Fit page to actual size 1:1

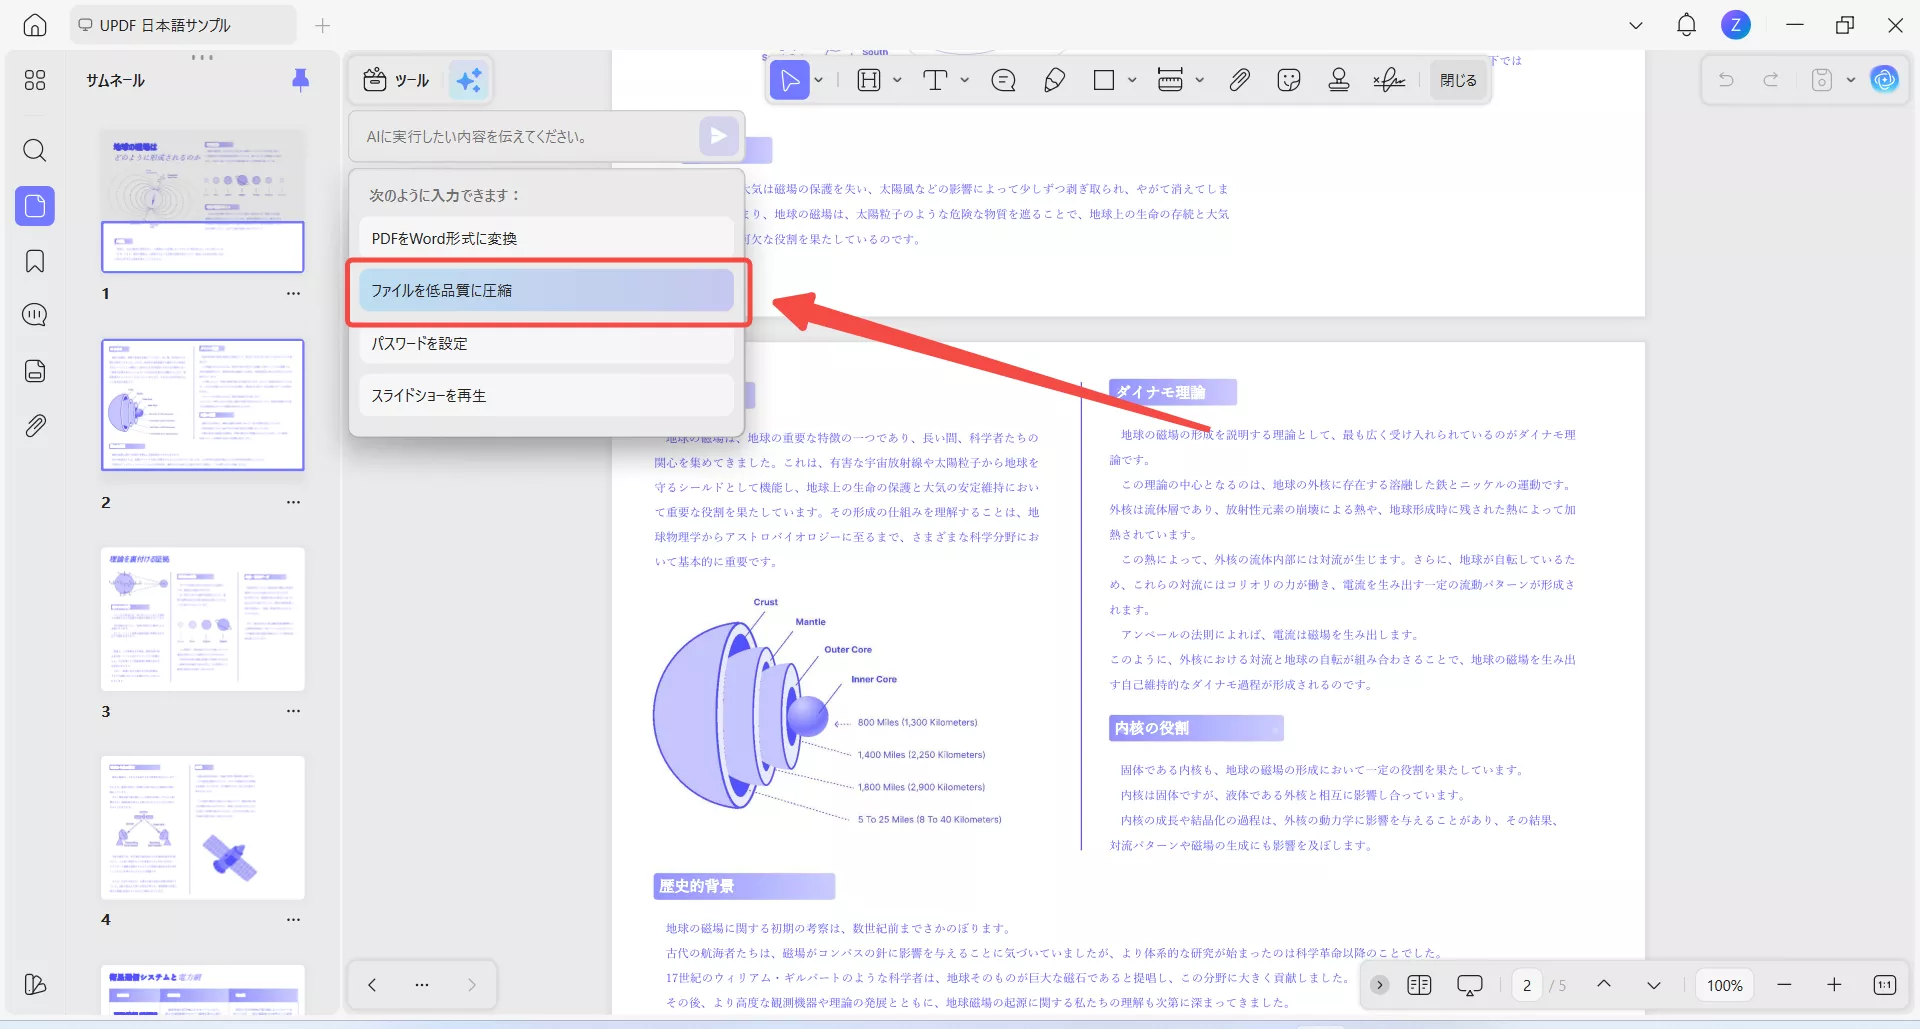1885,985
